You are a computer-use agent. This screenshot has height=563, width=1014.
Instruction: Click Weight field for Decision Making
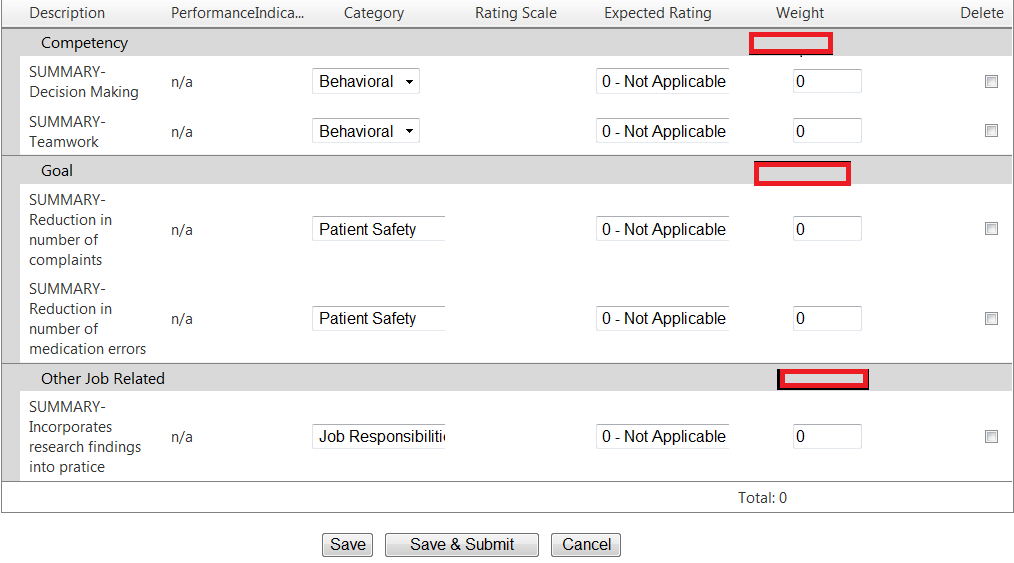tap(827, 82)
